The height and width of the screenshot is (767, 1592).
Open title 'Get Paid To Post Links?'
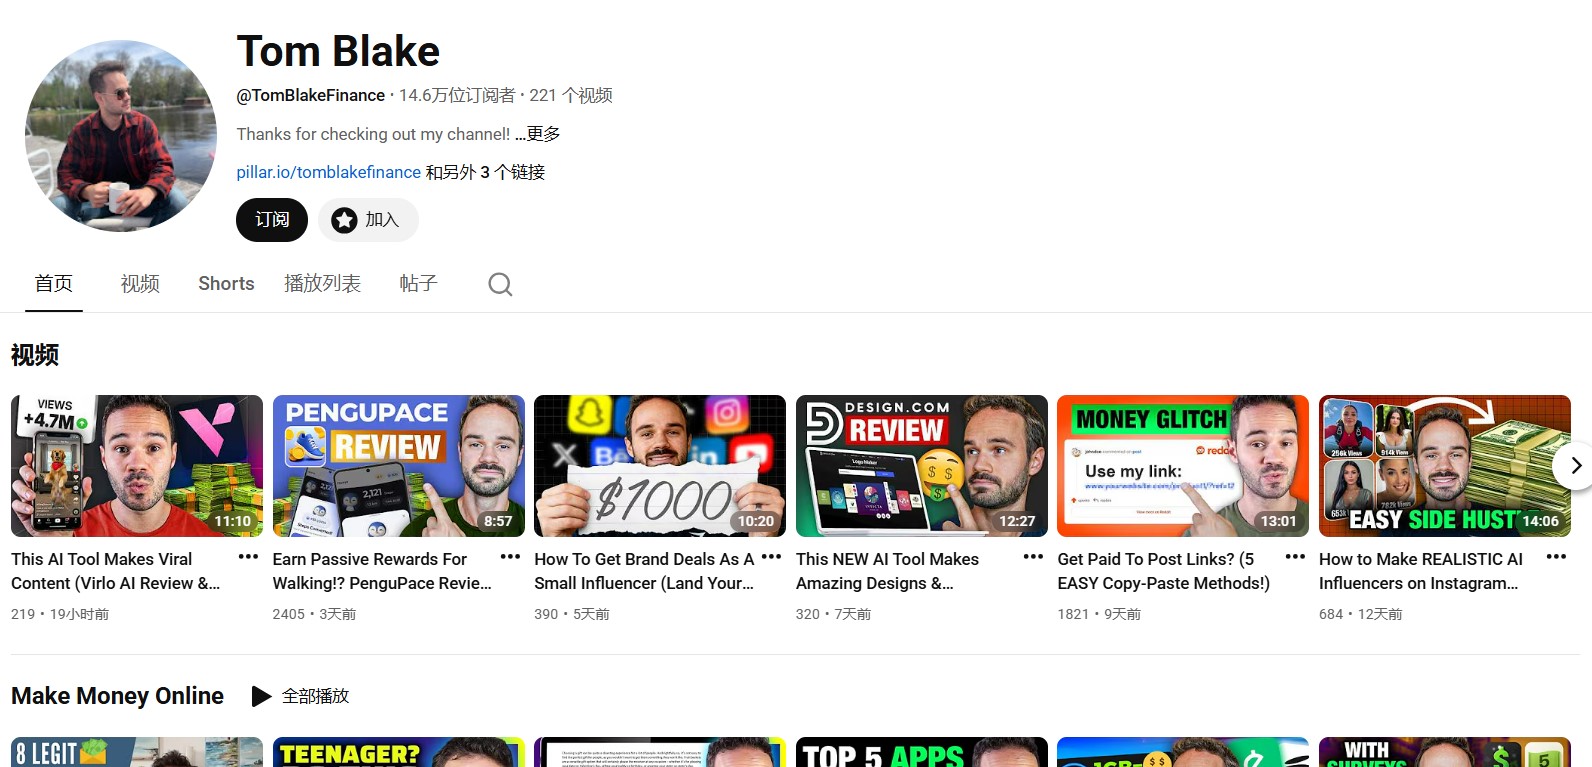point(1164,571)
